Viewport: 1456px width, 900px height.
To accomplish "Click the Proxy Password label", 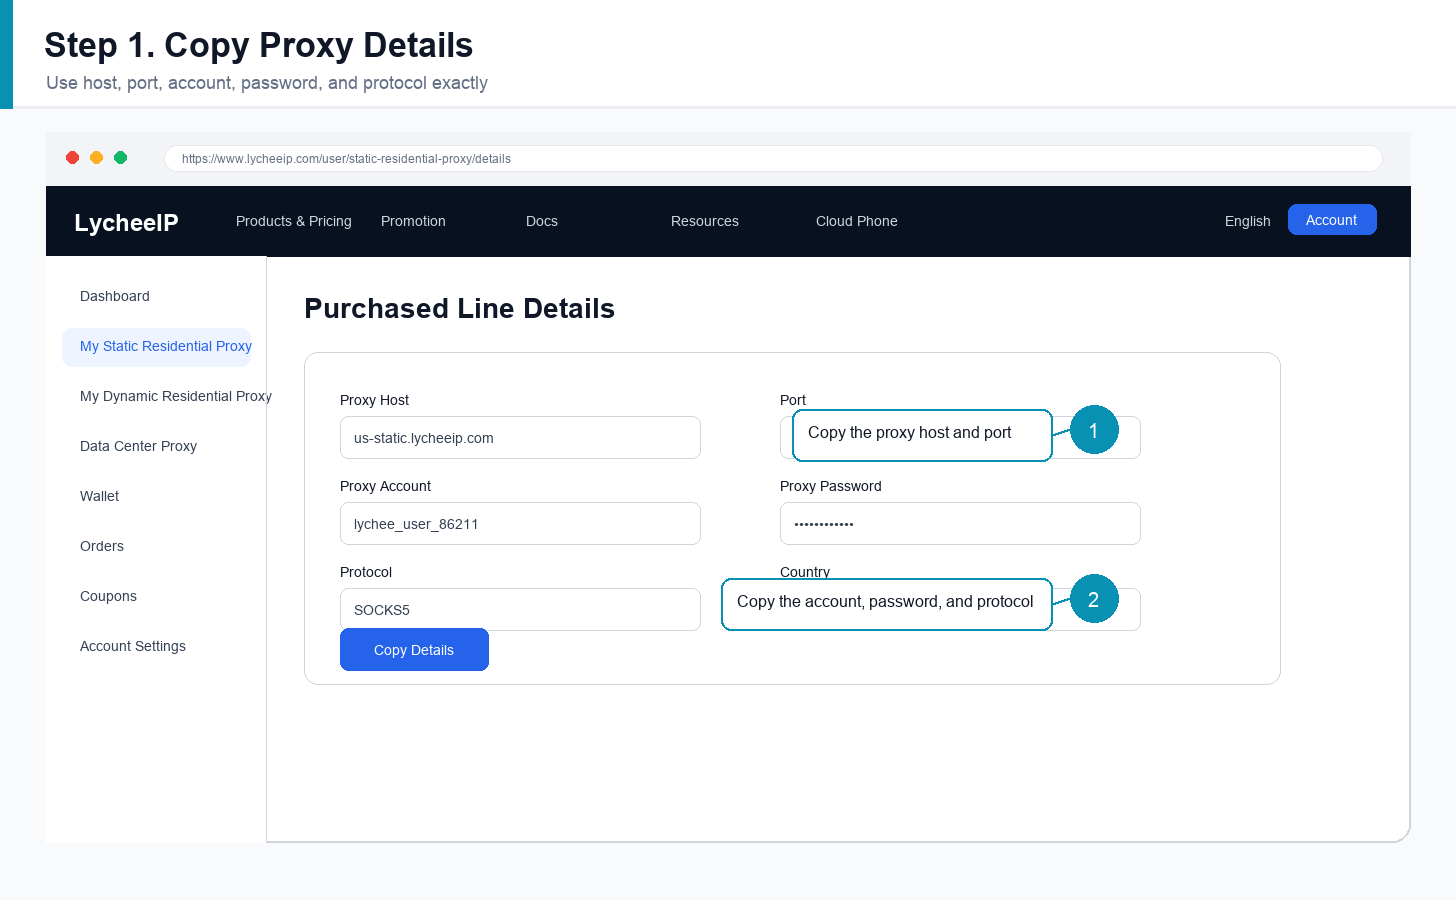I will pyautogui.click(x=831, y=486).
